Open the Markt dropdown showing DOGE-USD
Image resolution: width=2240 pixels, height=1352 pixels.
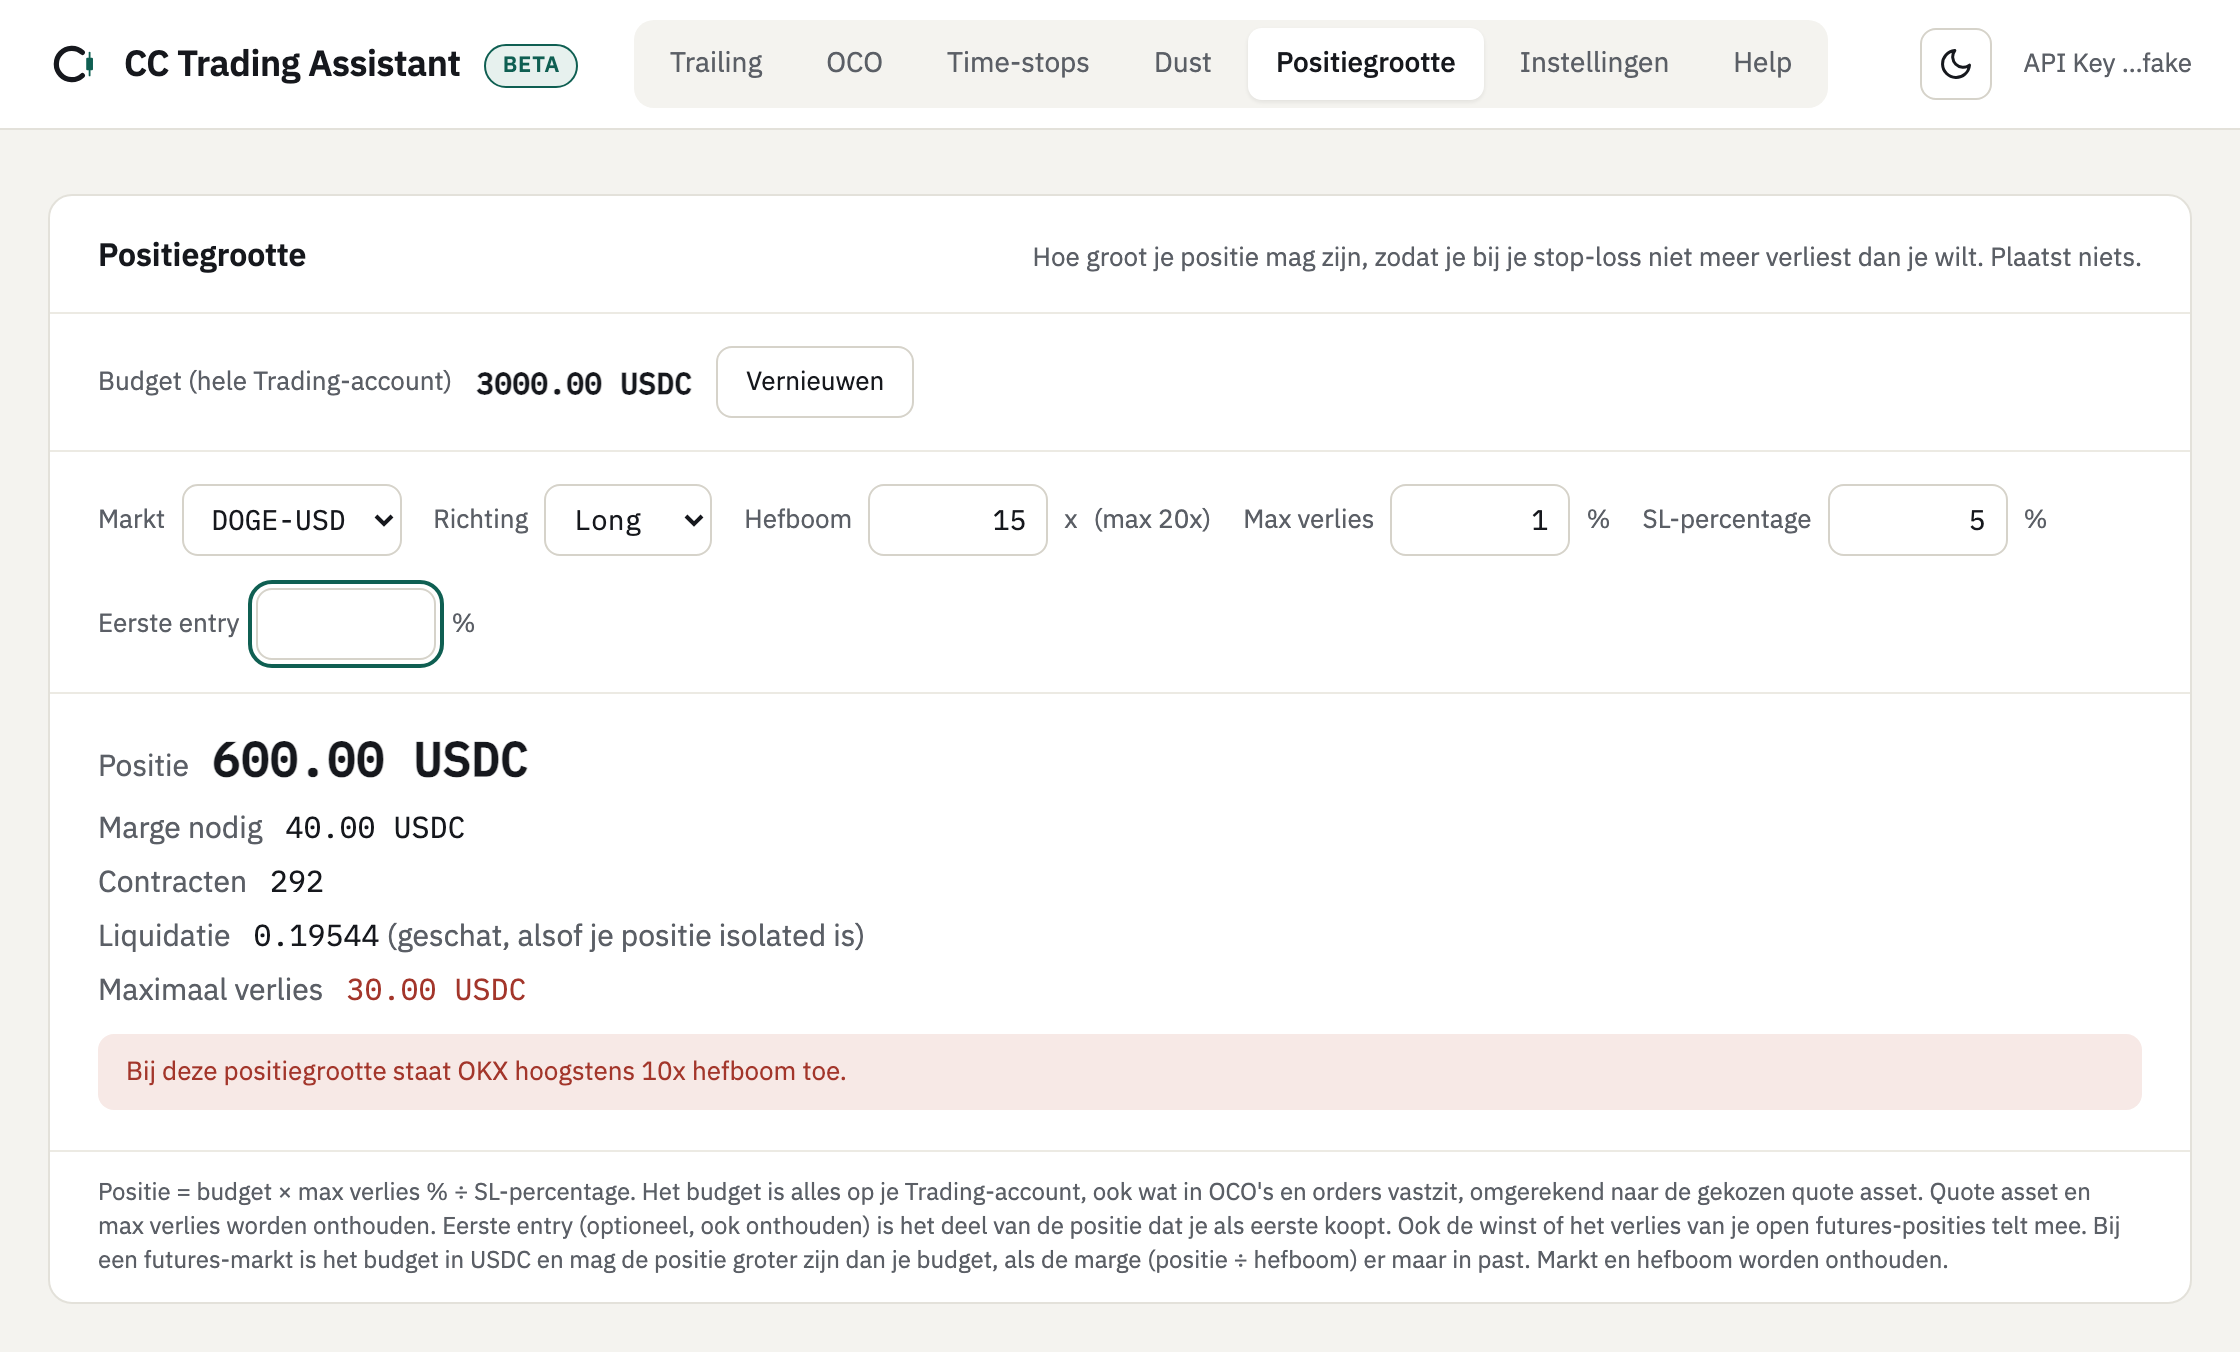(x=292, y=520)
